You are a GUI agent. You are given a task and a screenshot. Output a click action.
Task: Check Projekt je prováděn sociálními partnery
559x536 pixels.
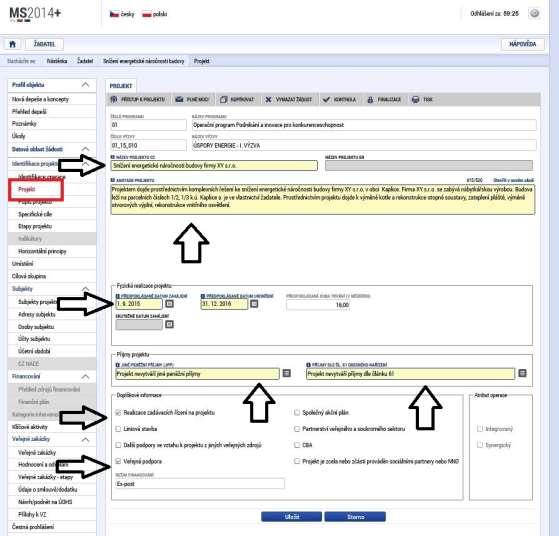click(x=297, y=461)
